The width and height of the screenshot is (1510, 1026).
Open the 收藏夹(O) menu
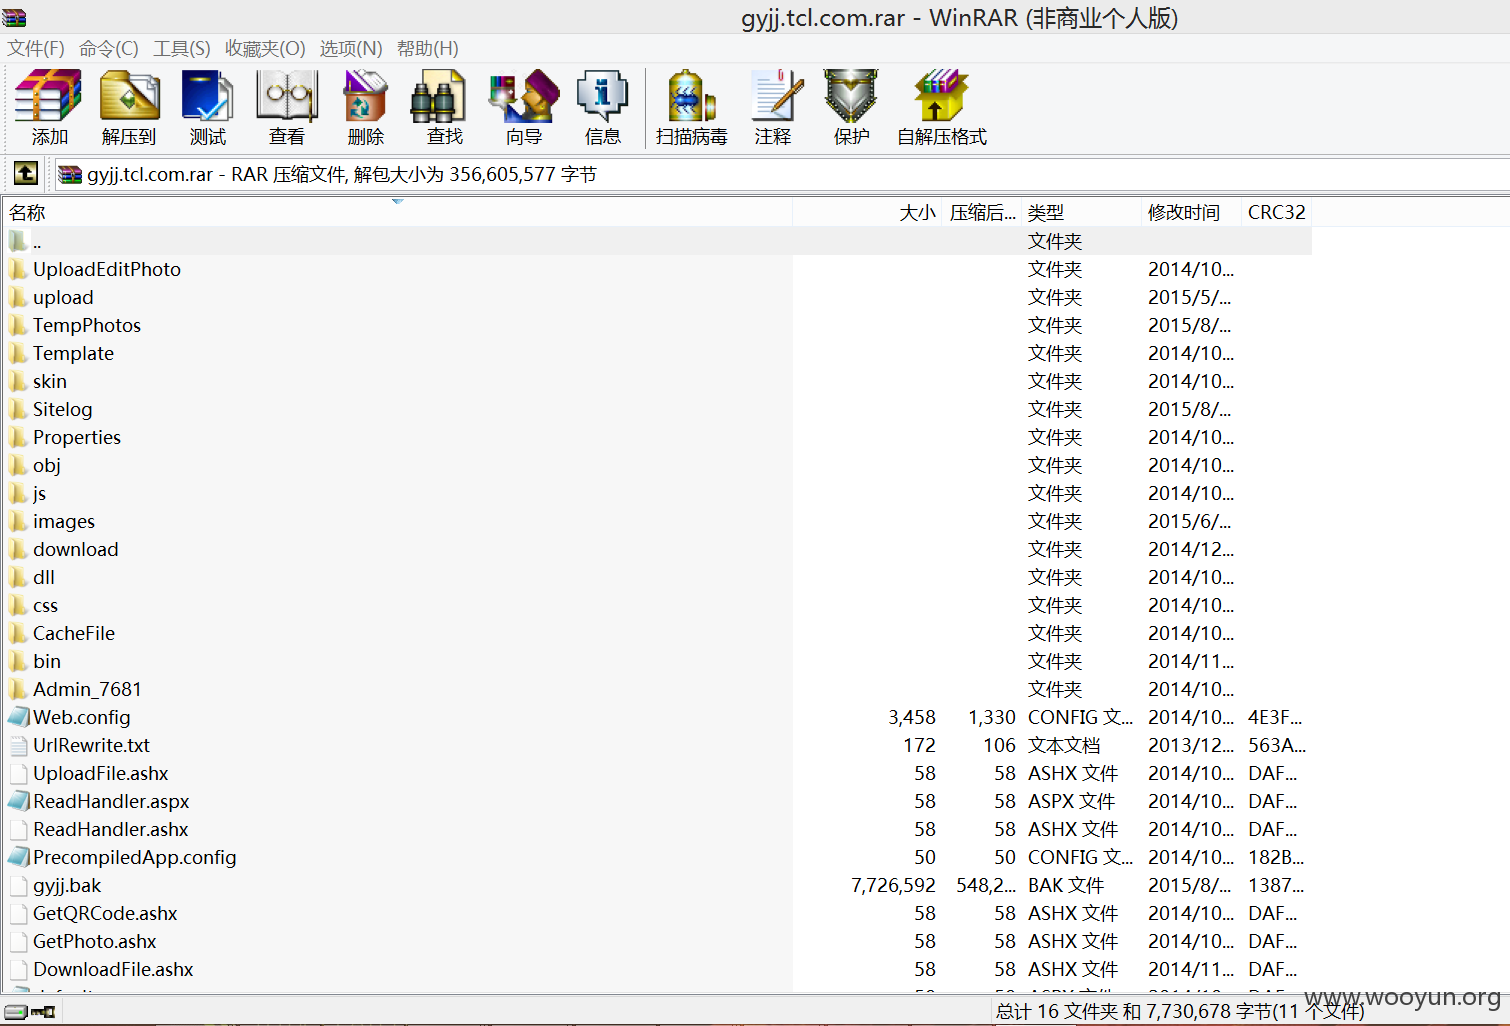(265, 48)
